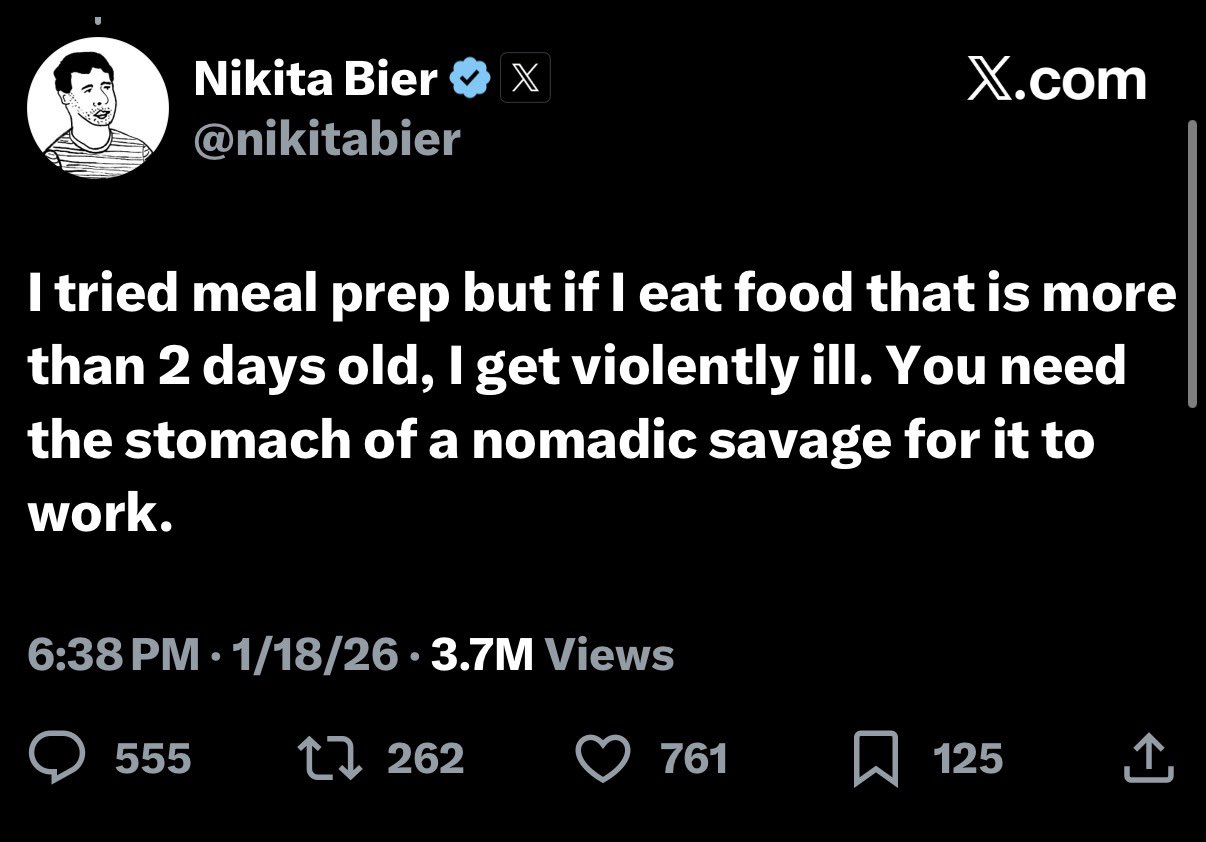1206x842 pixels.
Task: Click the reply speech bubble icon
Action: [x=64, y=758]
